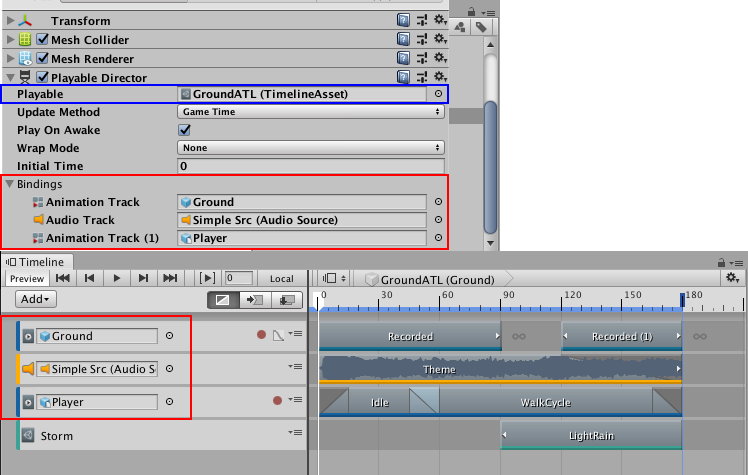The height and width of the screenshot is (475, 748).
Task: Go to the end of the timeline
Action: point(170,278)
